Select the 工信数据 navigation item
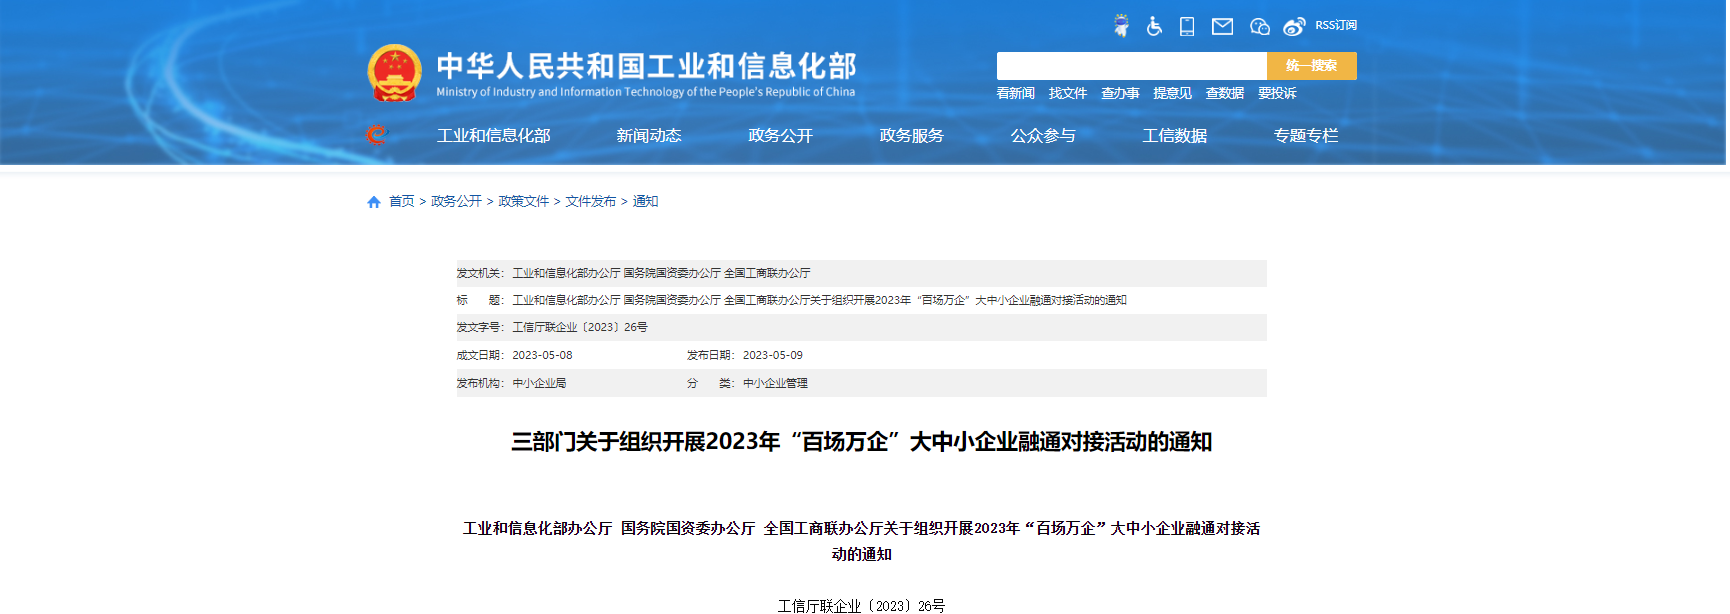The image size is (1730, 614). [x=1174, y=136]
